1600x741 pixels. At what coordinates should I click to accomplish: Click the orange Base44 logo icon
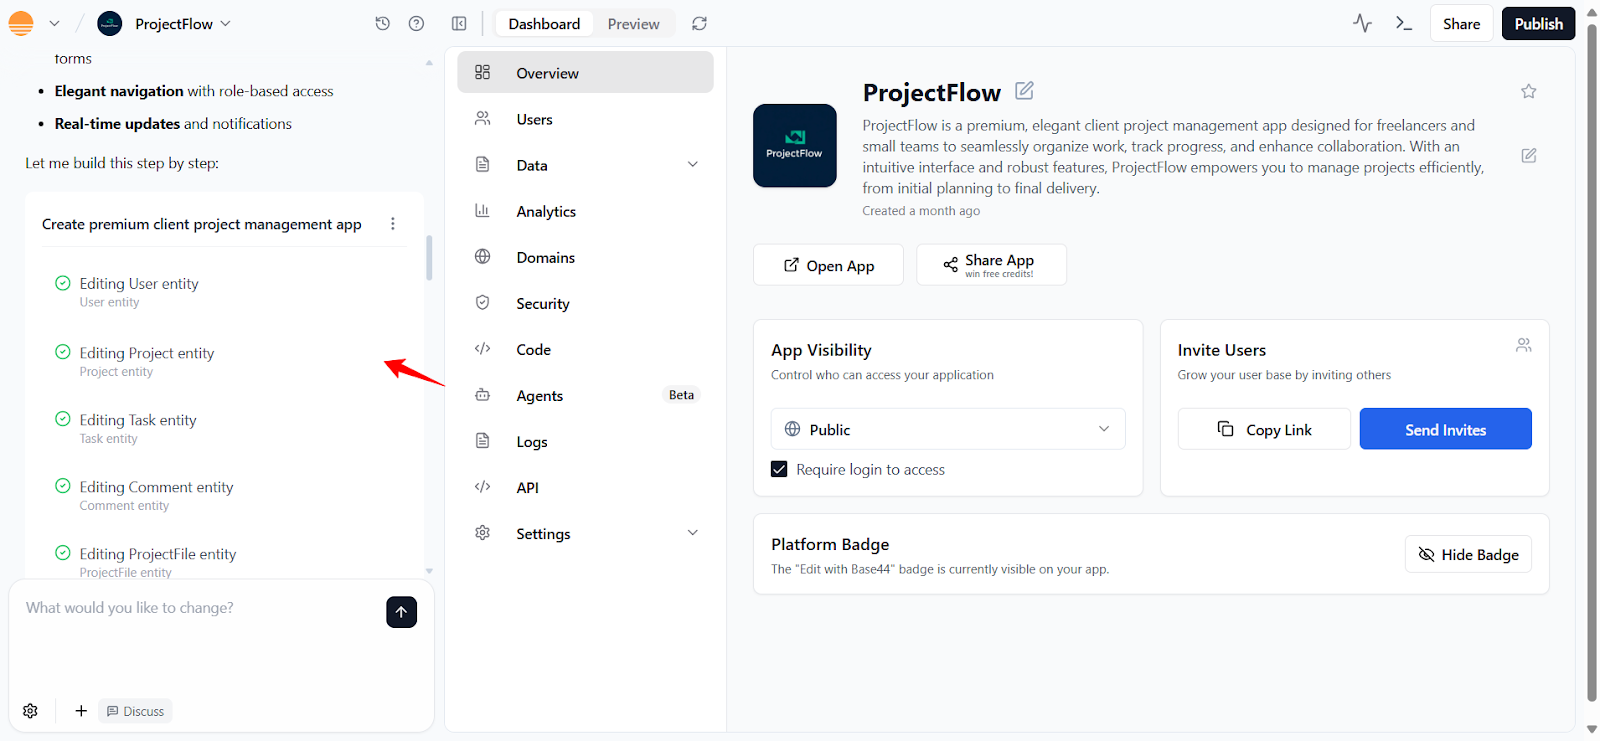pyautogui.click(x=21, y=23)
